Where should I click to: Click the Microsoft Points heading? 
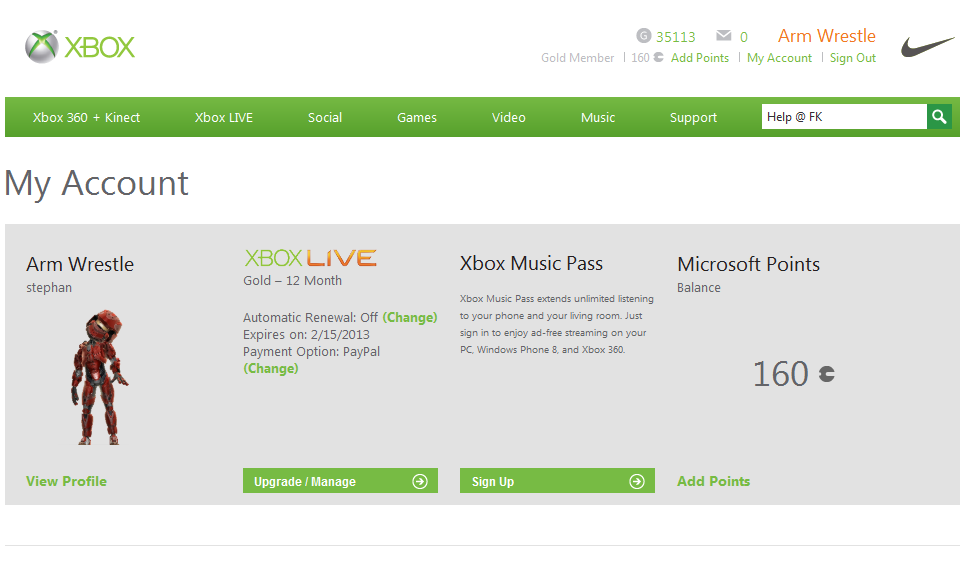(748, 264)
